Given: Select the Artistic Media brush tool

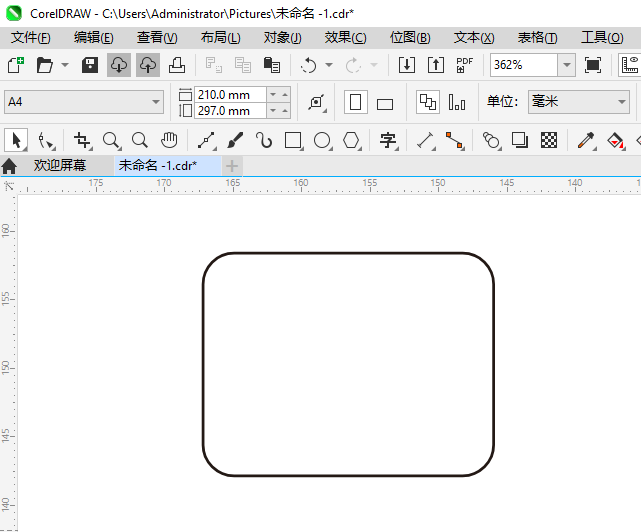Looking at the screenshot, I should [x=236, y=140].
